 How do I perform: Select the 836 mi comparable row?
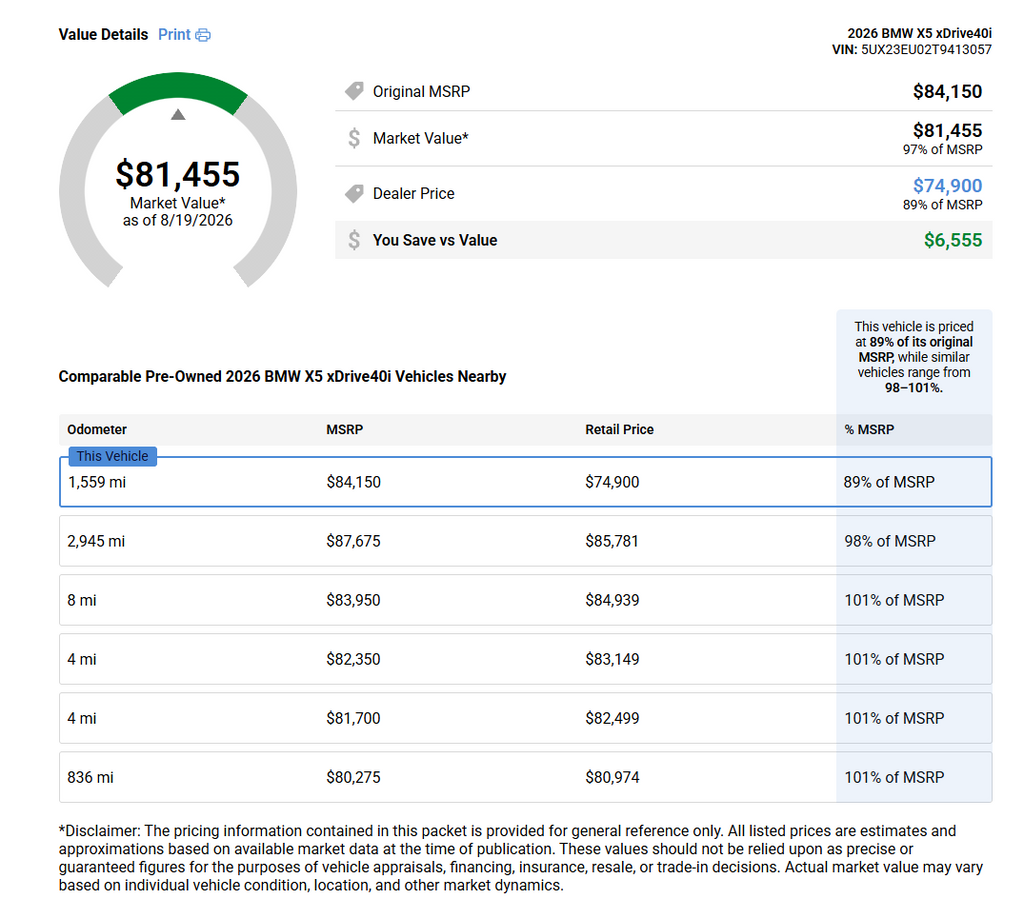(526, 777)
